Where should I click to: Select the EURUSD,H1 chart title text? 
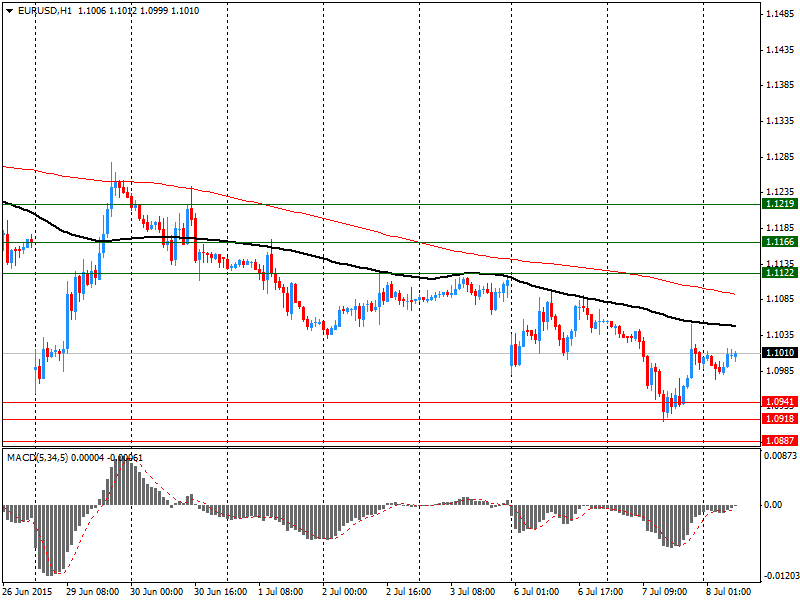point(45,11)
